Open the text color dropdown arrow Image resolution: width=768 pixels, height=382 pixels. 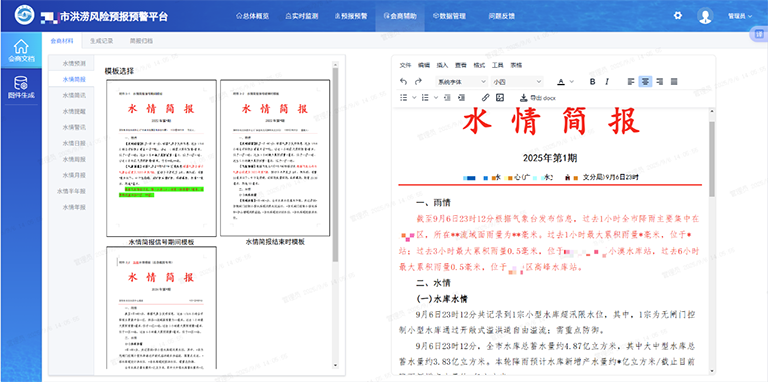coord(572,82)
